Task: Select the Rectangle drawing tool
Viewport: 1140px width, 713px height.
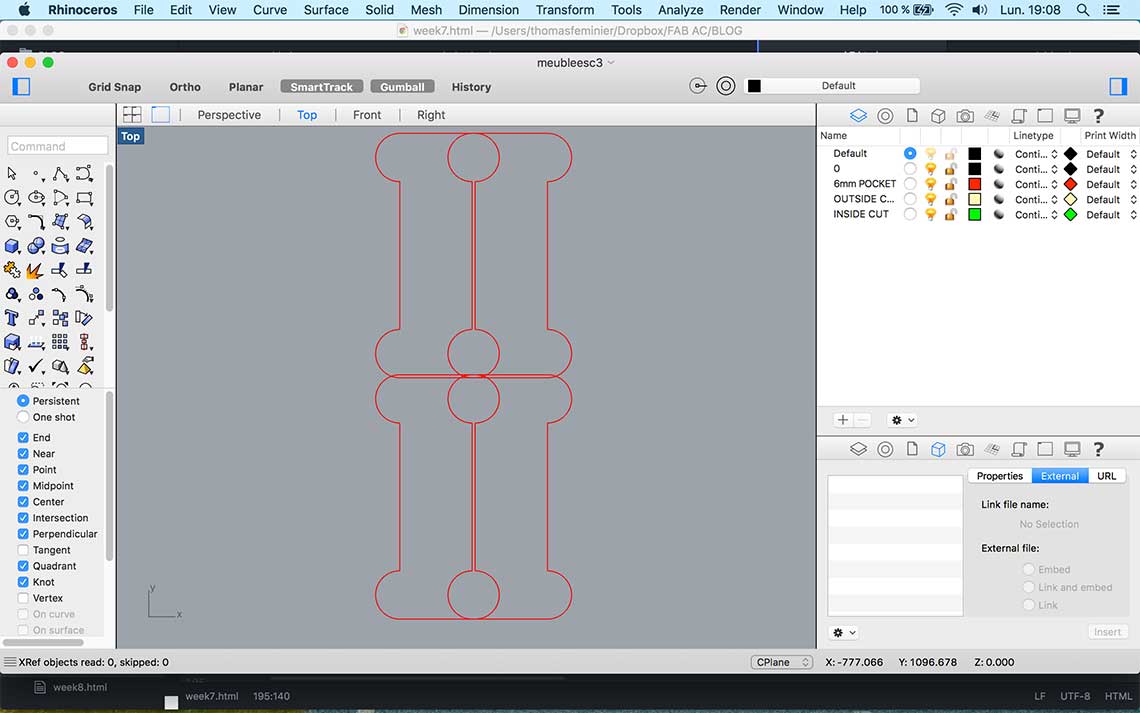Action: (84, 198)
